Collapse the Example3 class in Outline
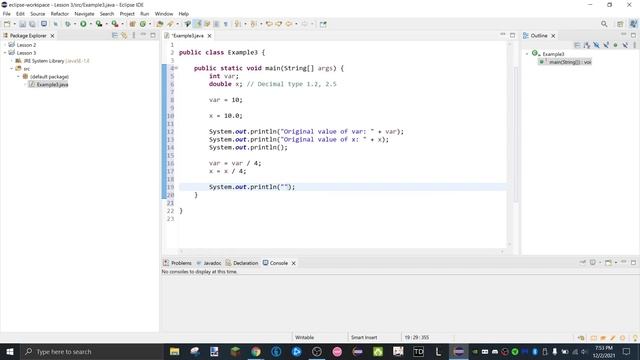Image resolution: width=640 pixels, height=360 pixels. (x=527, y=54)
